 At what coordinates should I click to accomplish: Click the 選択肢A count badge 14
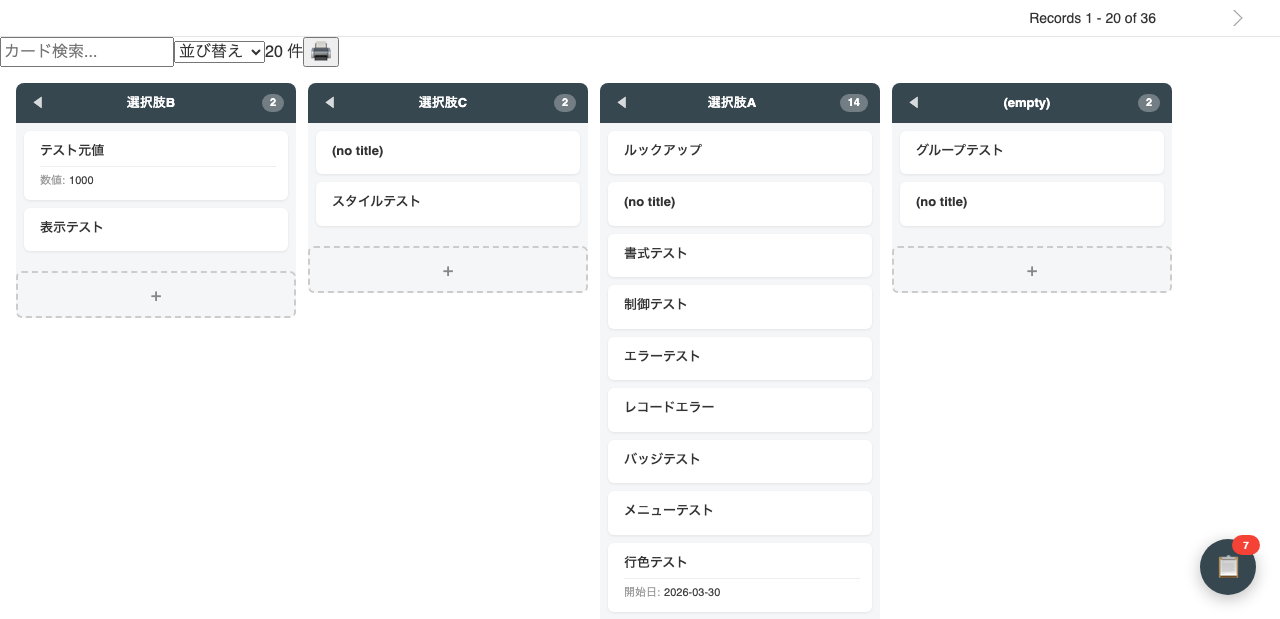click(853, 103)
